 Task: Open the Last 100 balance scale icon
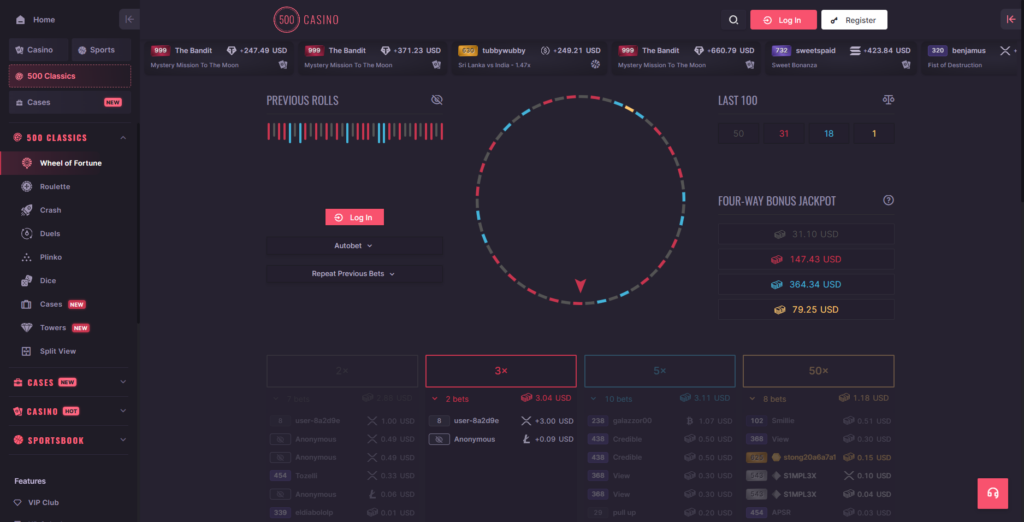pos(888,100)
